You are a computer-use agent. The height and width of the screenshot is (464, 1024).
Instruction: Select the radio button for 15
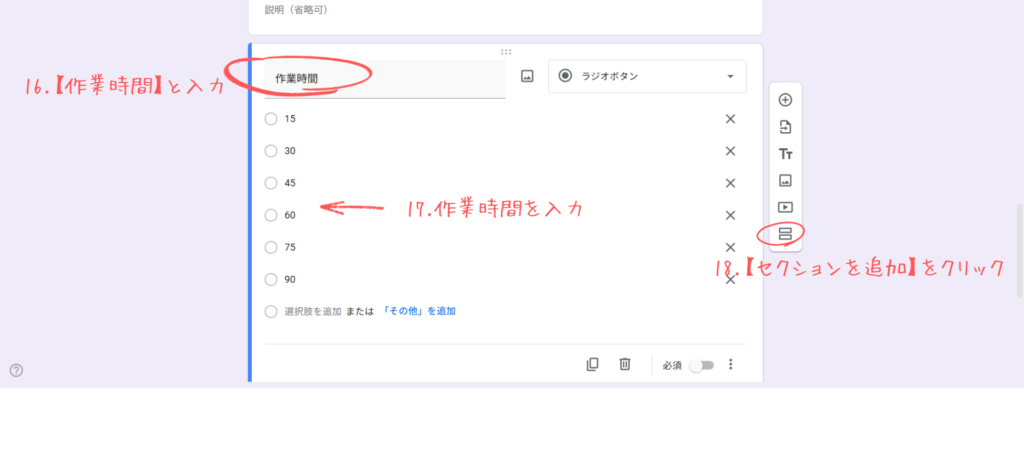coord(271,119)
